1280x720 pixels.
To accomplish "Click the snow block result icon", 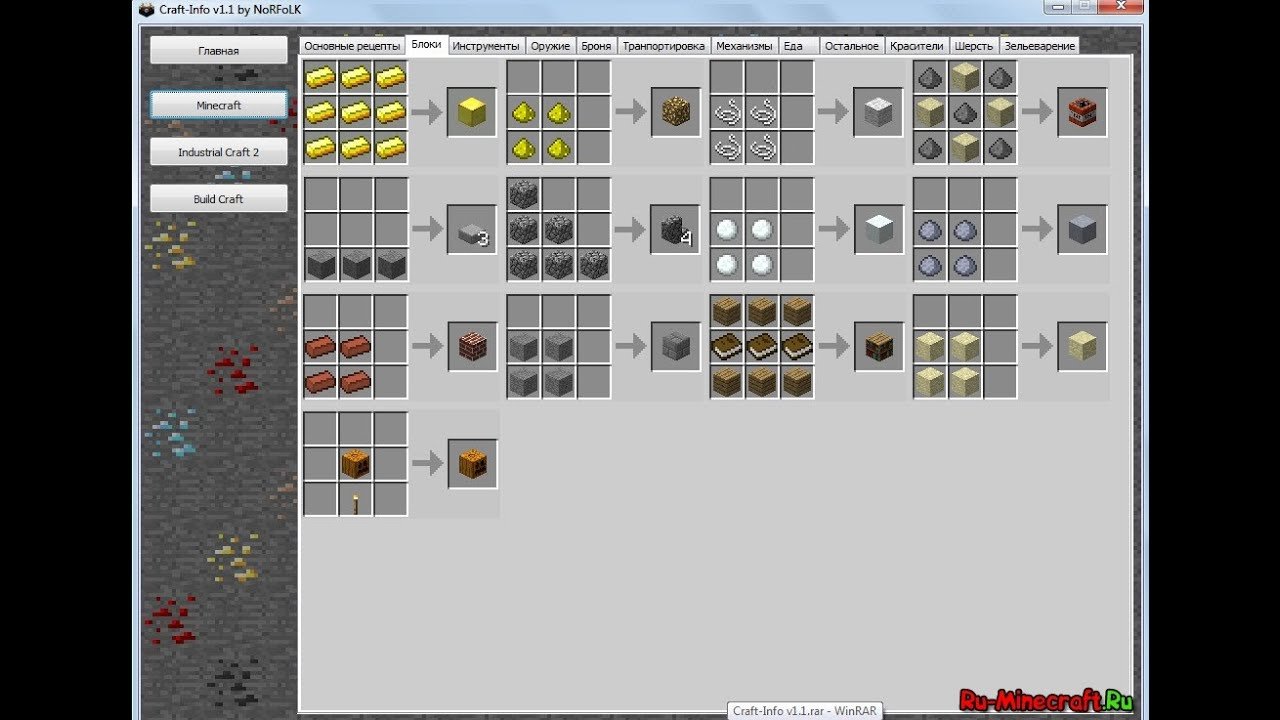I will coord(879,229).
